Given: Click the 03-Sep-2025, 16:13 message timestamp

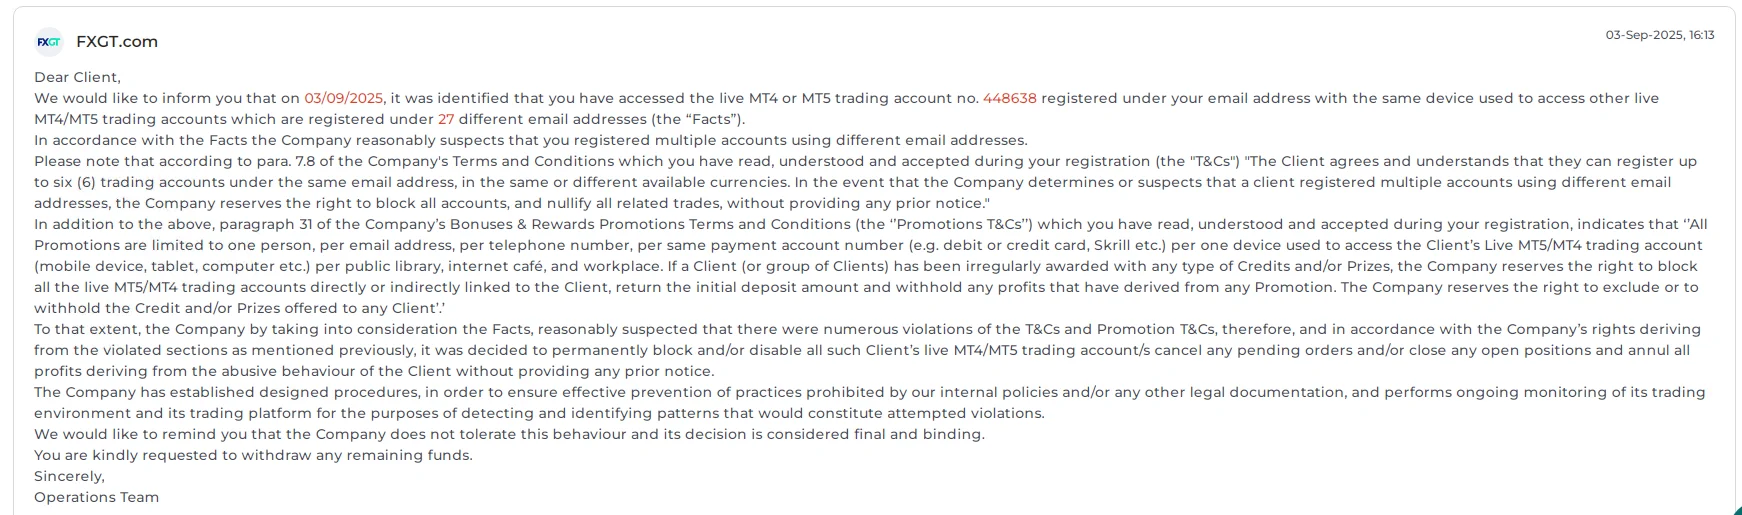Looking at the screenshot, I should 1659,35.
